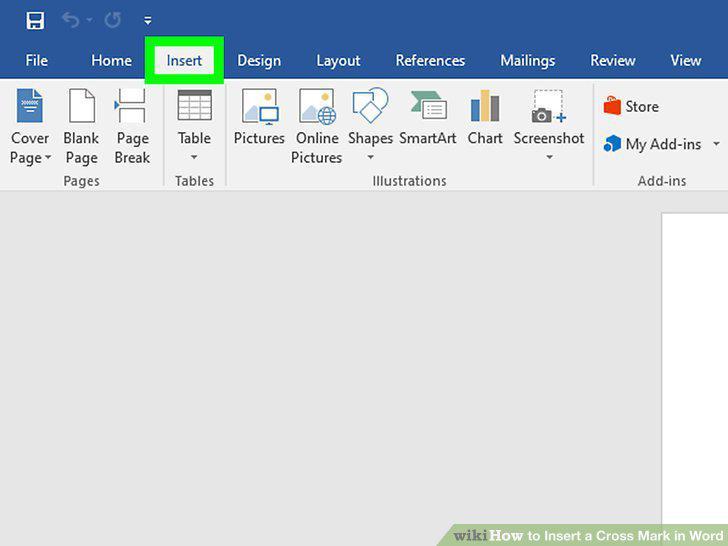Click the Save floppy disk icon
Viewport: 728px width, 546px height.
(35, 20)
